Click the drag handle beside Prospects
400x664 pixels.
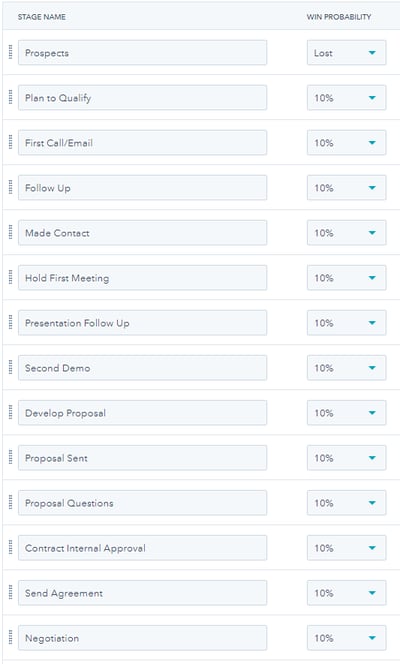pyautogui.click(x=11, y=53)
